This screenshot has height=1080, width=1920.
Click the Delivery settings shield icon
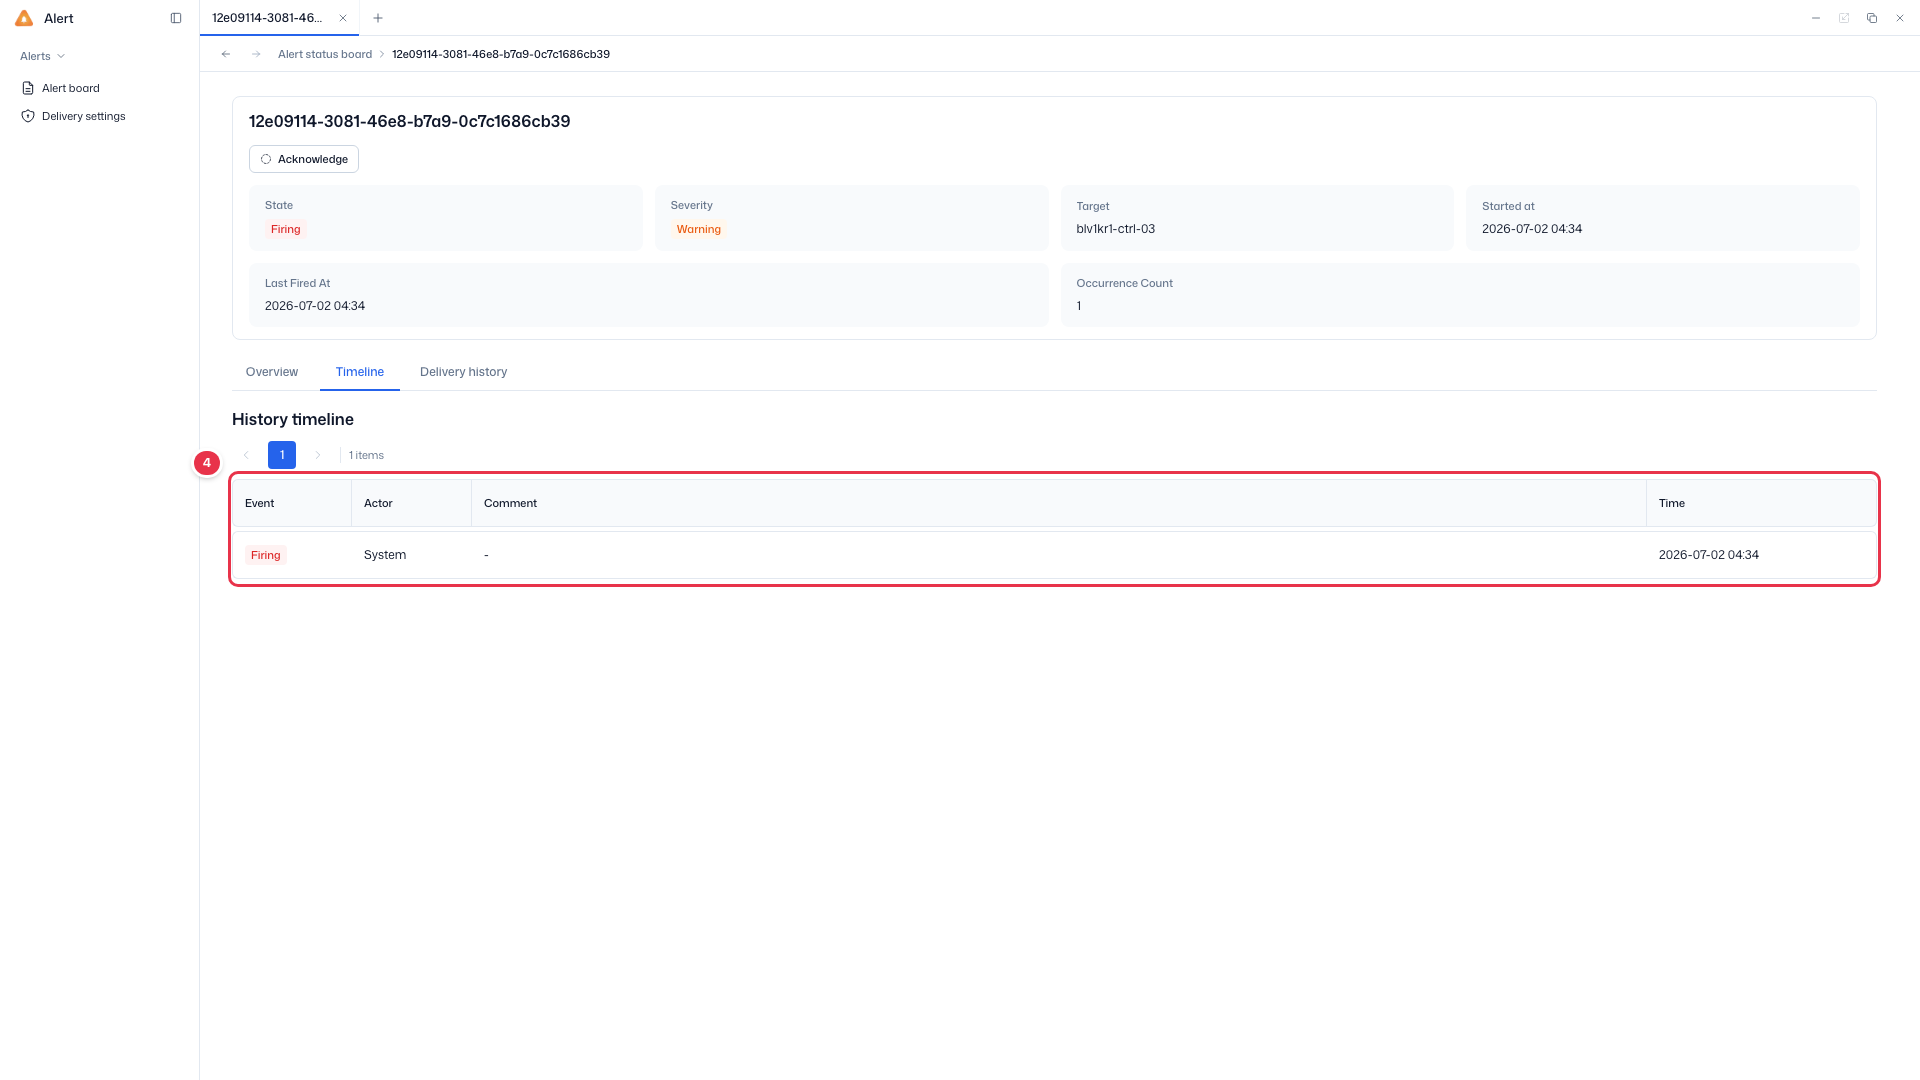[28, 116]
